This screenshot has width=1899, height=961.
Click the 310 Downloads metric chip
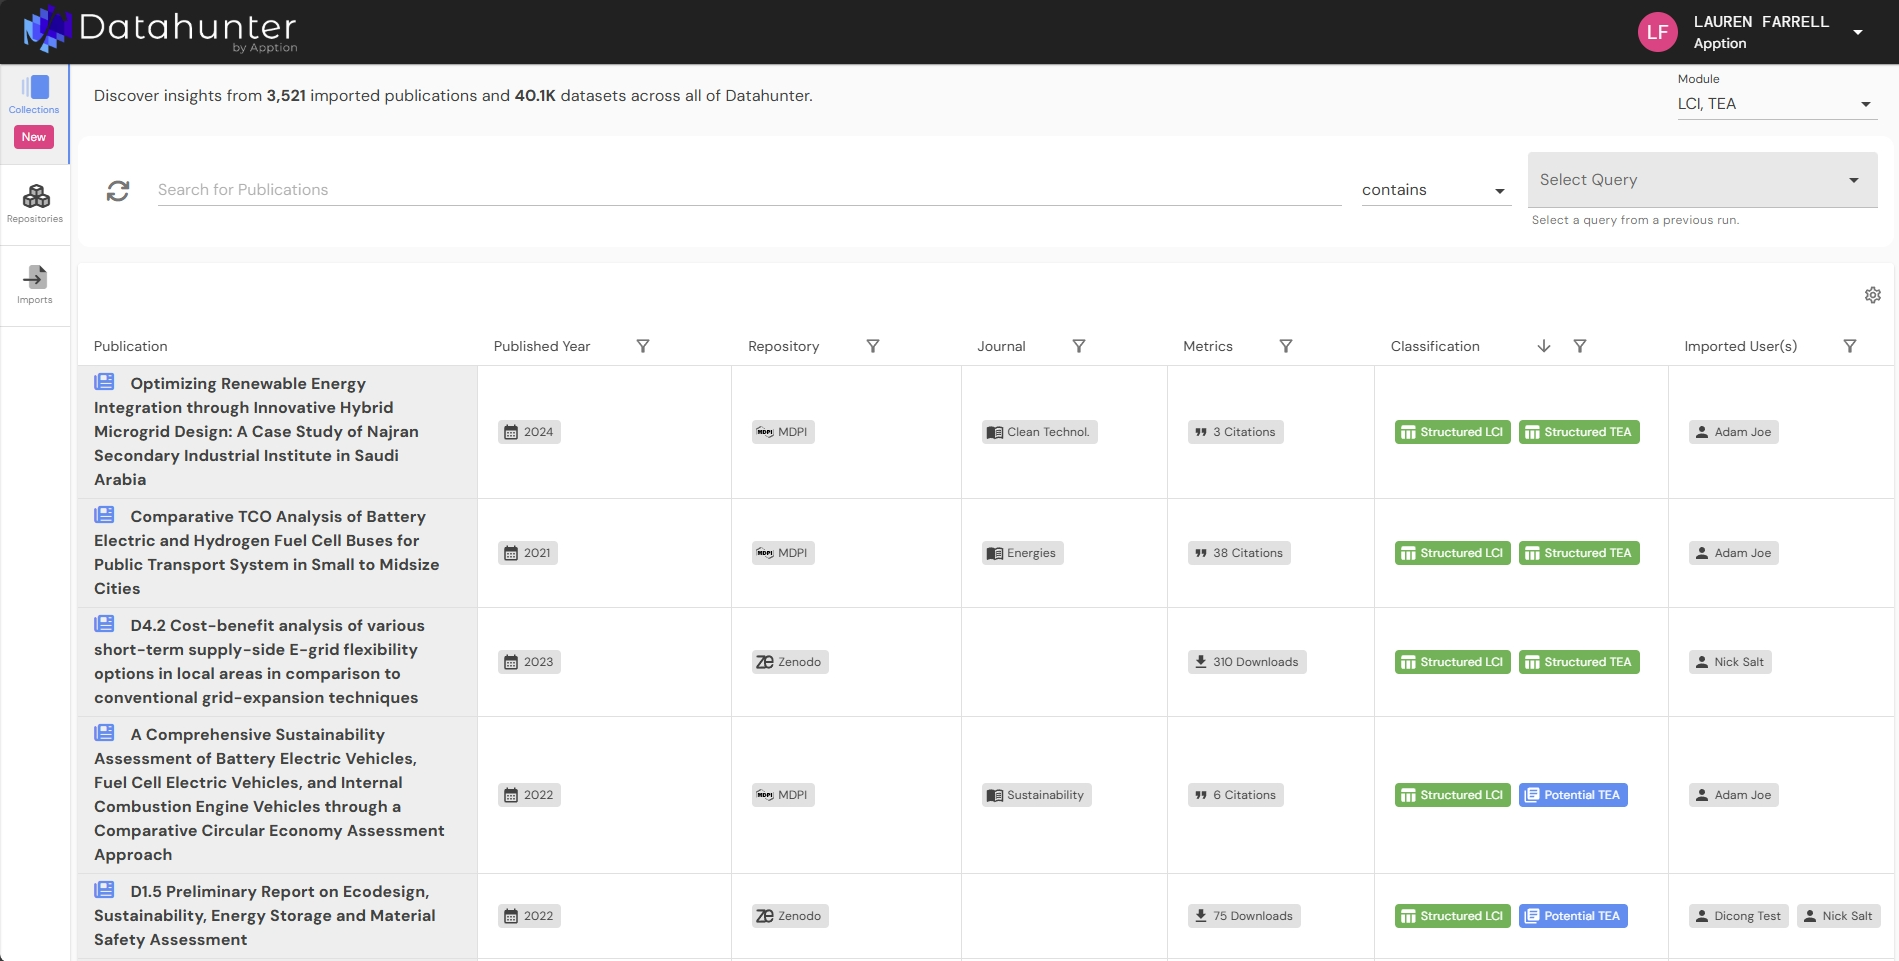tap(1246, 662)
